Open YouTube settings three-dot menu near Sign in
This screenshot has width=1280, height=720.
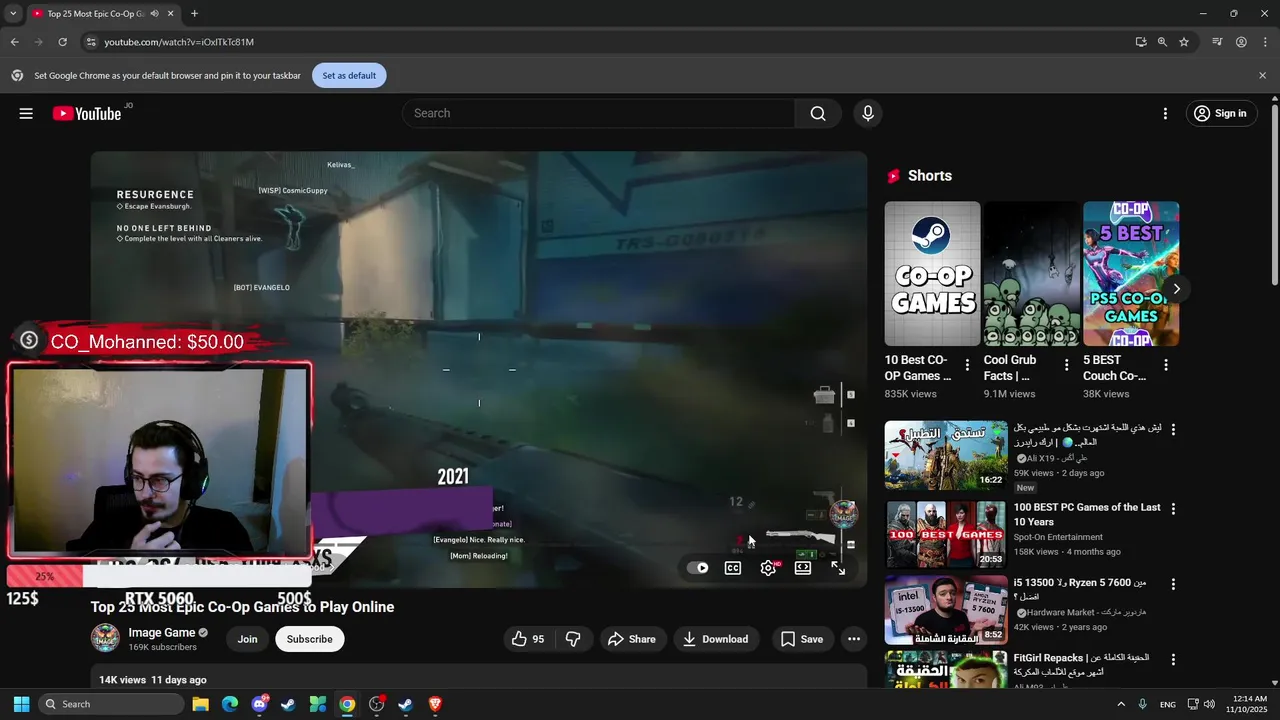click(1165, 113)
